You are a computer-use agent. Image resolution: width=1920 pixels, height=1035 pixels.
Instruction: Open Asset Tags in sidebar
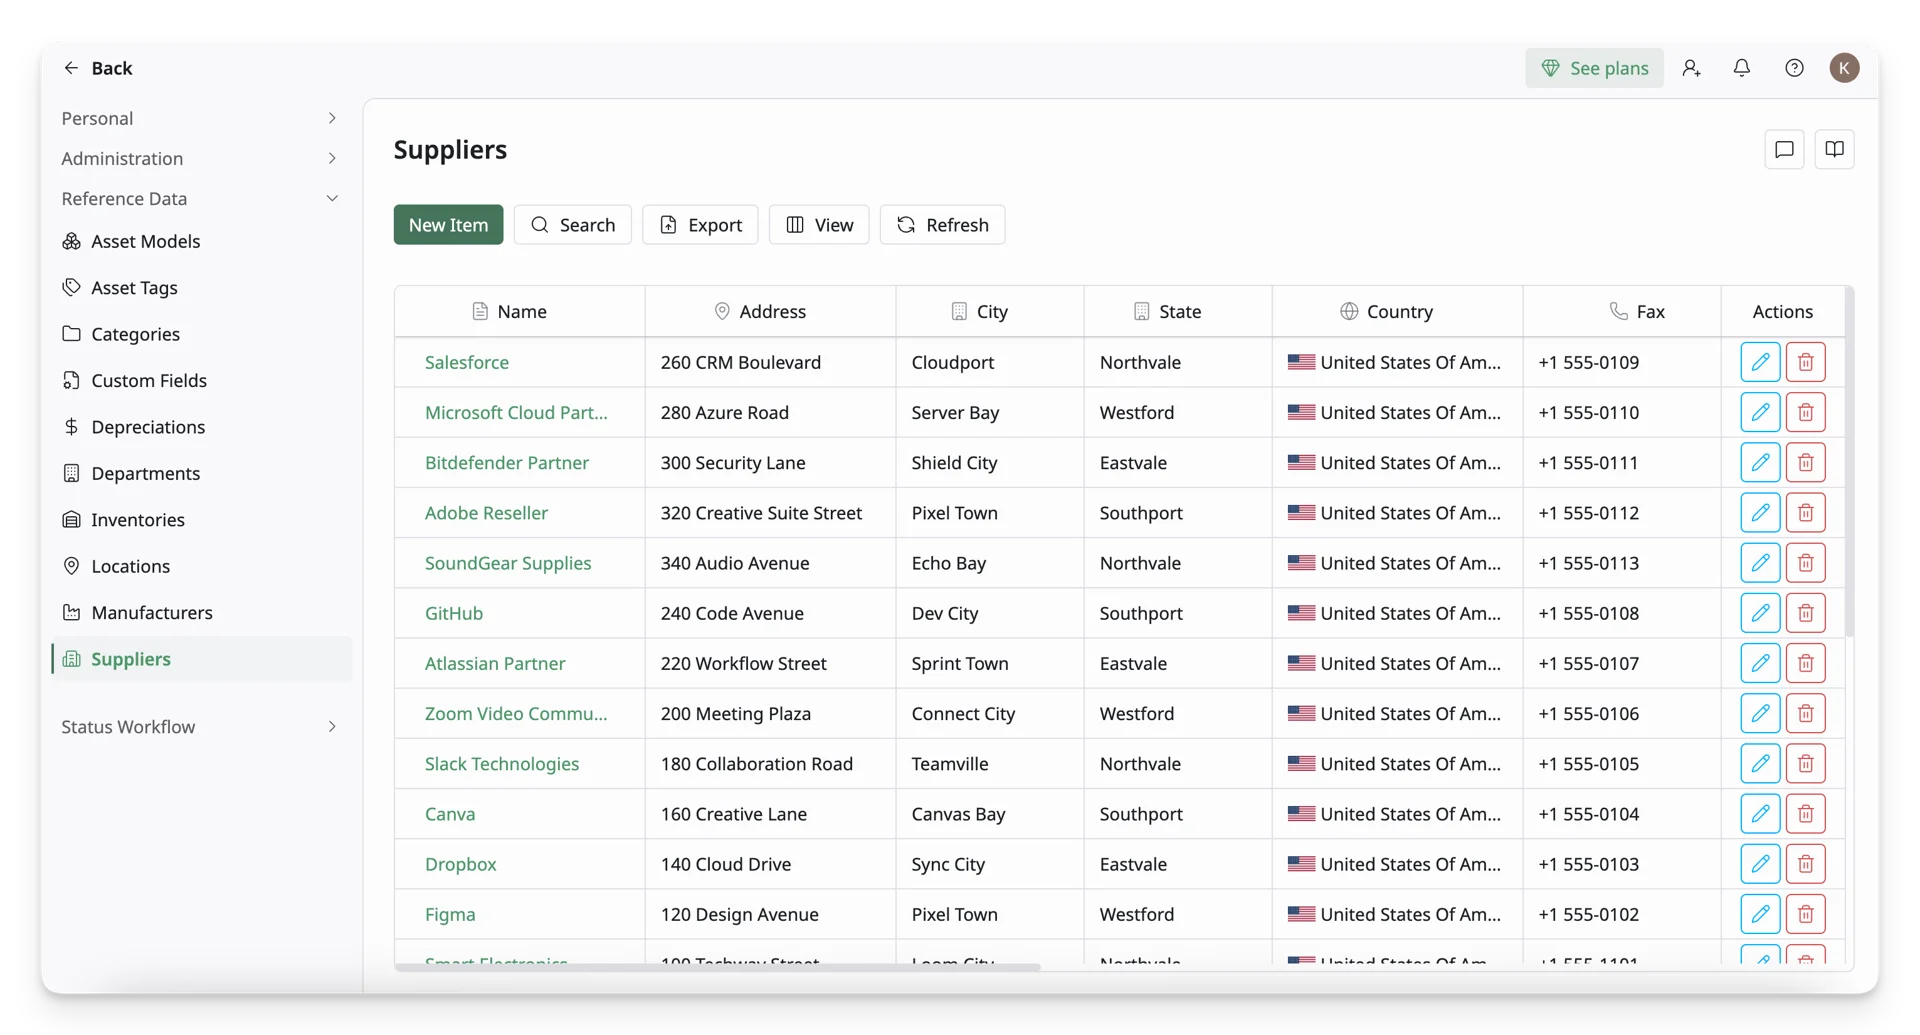tap(200, 288)
